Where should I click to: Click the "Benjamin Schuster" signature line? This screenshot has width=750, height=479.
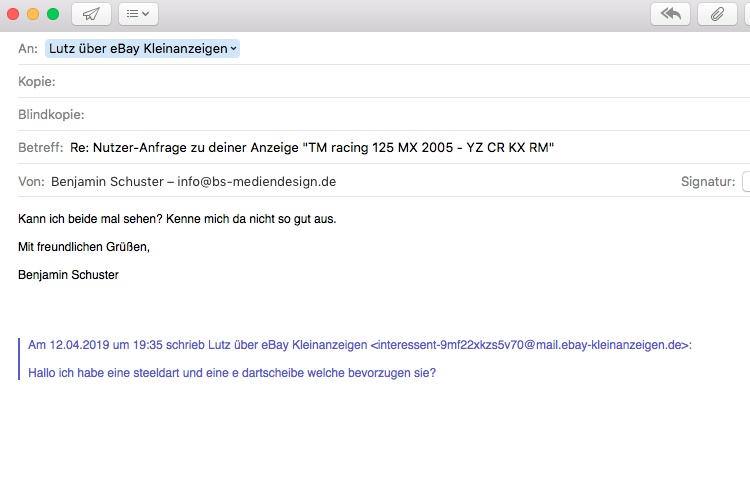(x=68, y=275)
